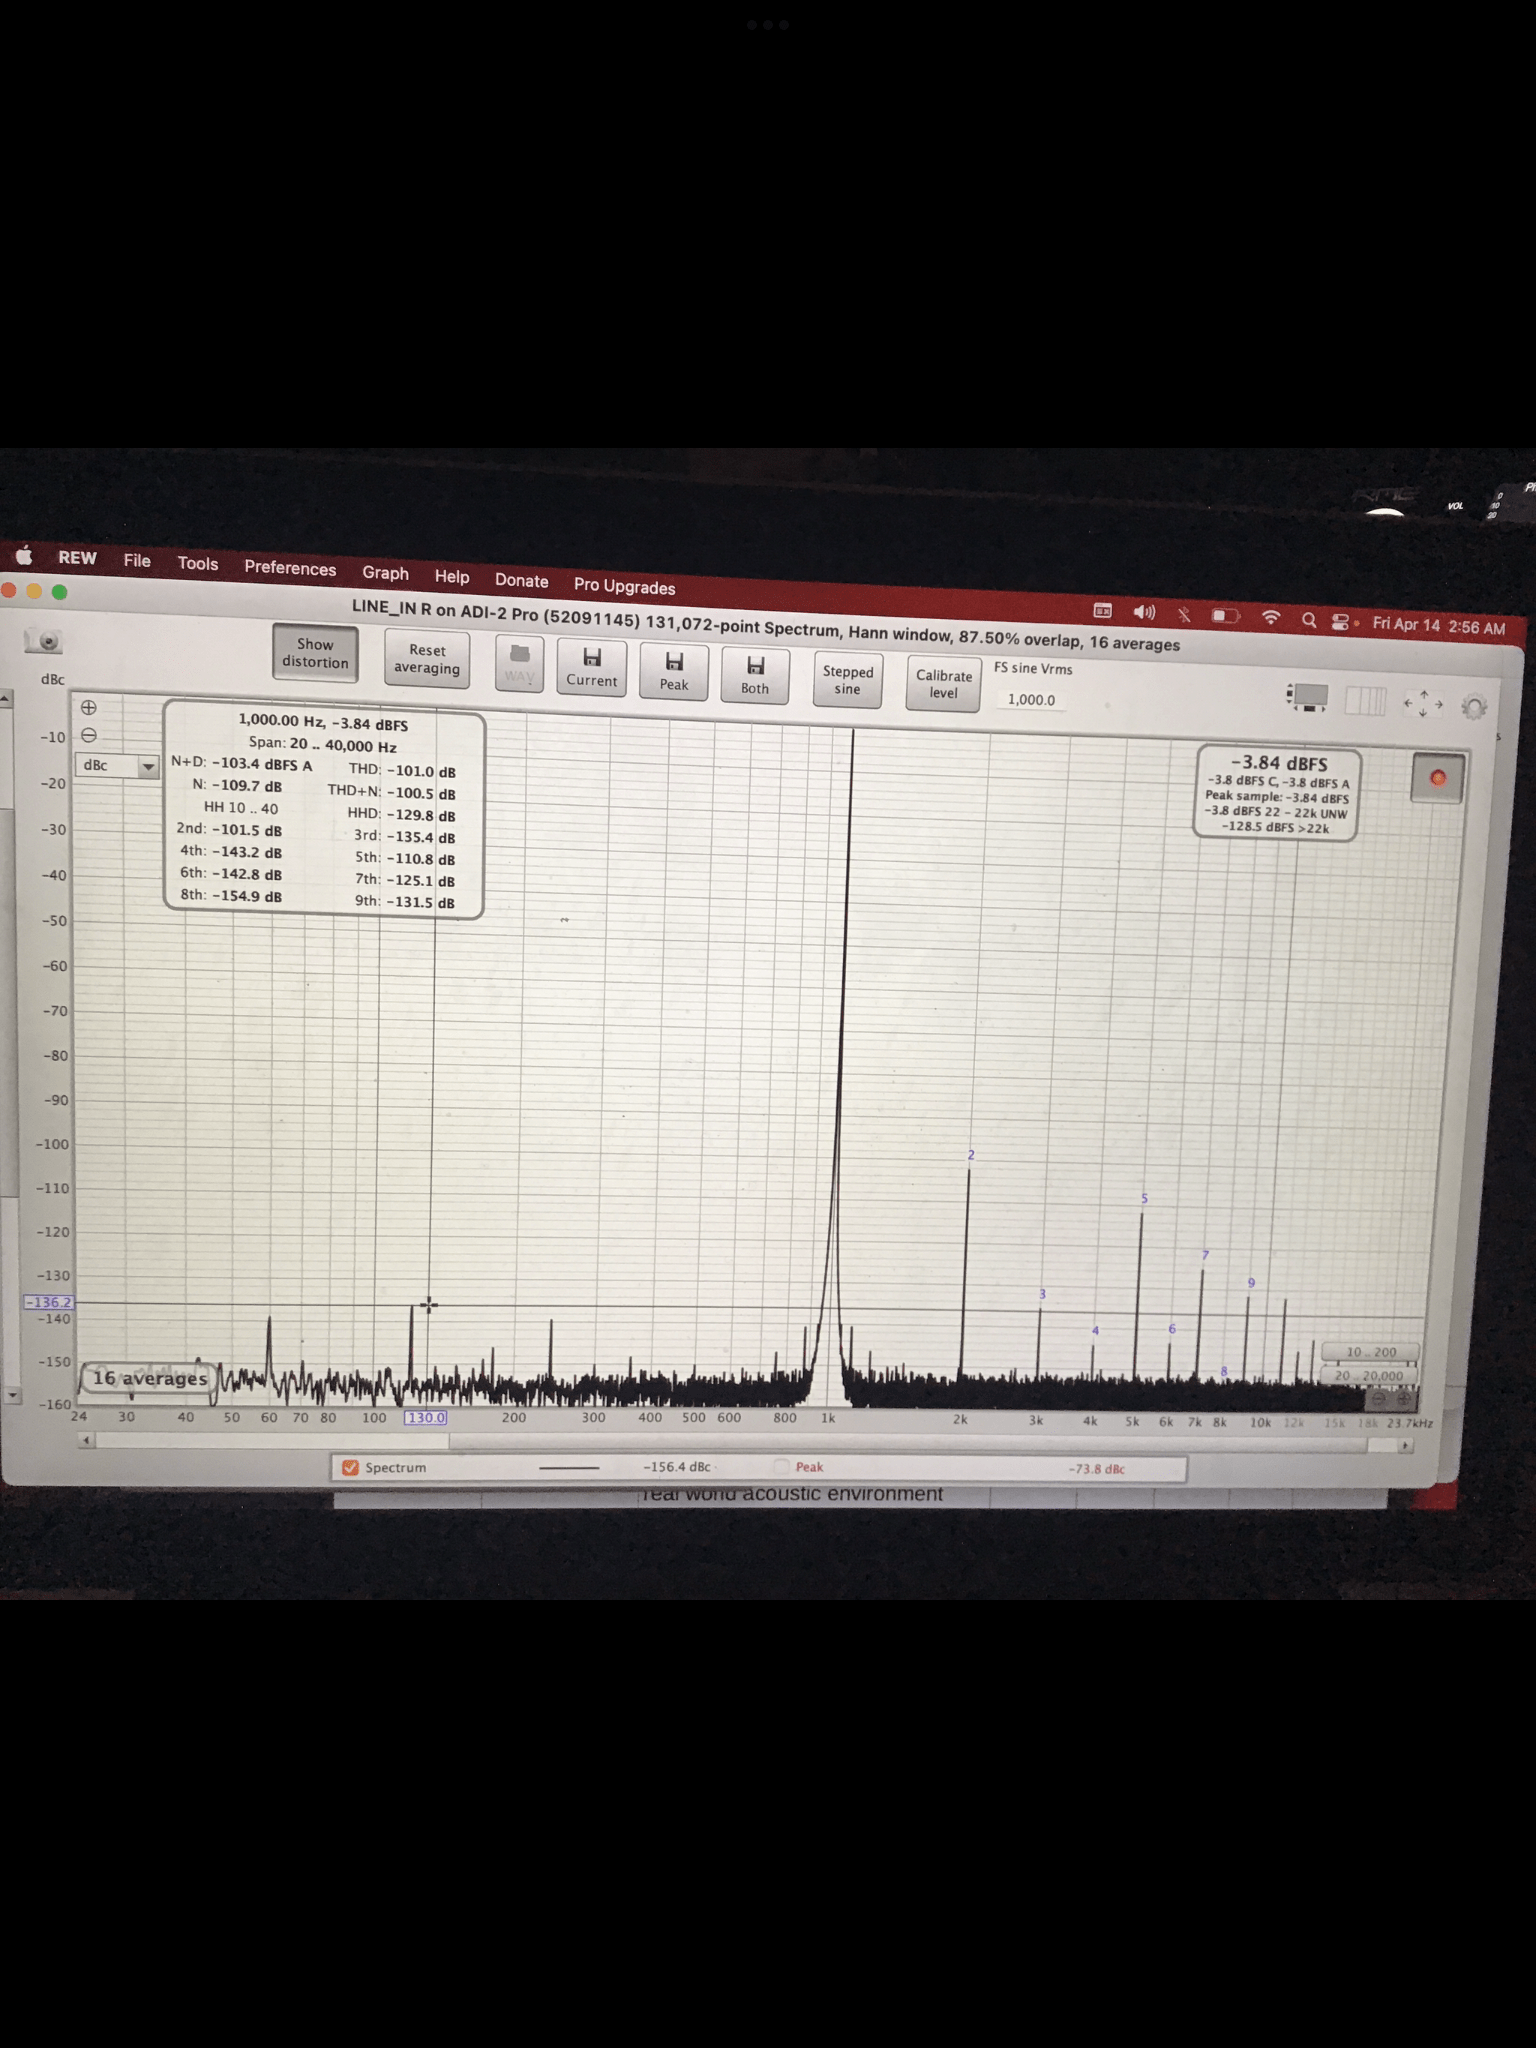Click the -73.8 dBc peak value
This screenshot has width=1536, height=2048.
pos(1097,1469)
